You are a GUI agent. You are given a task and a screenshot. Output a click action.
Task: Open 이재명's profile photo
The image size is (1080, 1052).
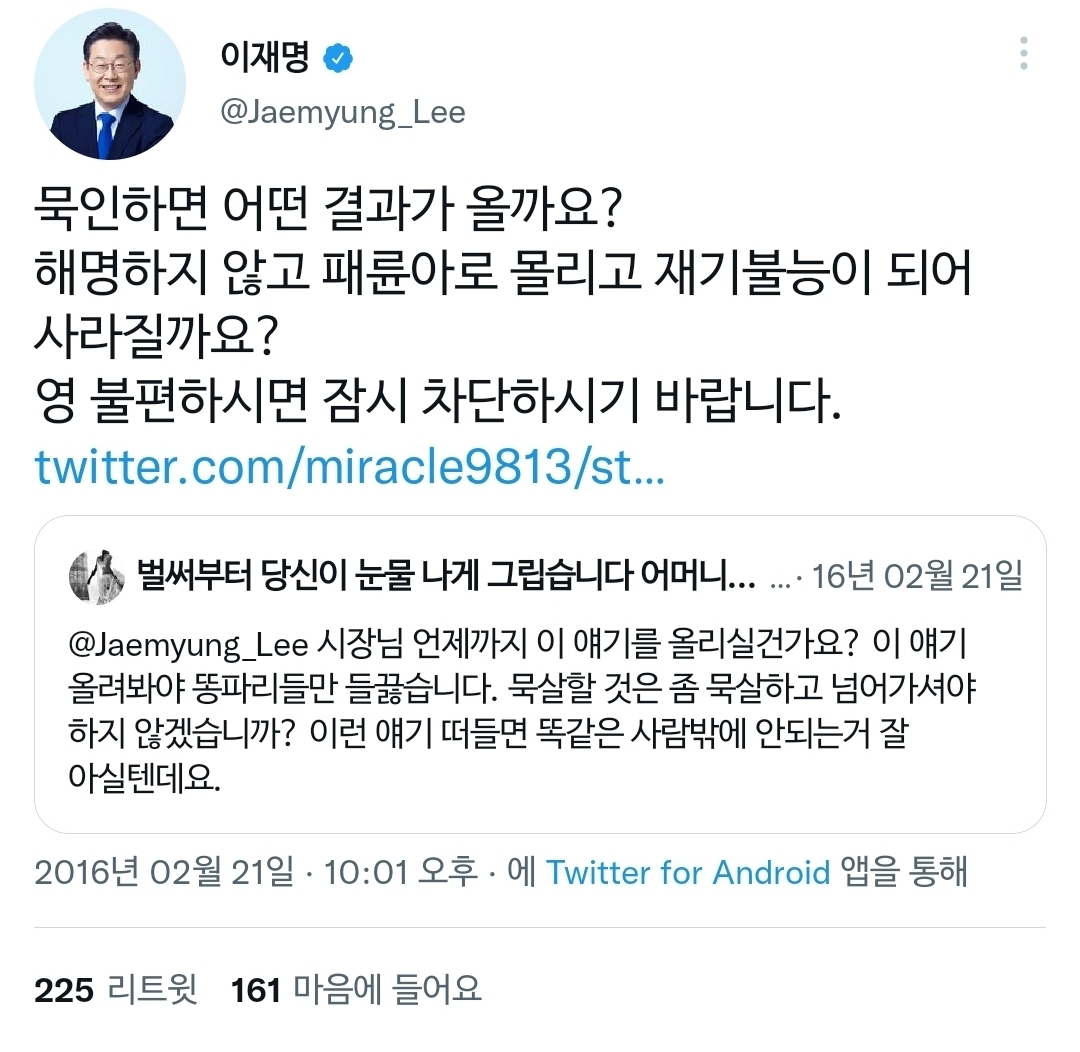110,84
